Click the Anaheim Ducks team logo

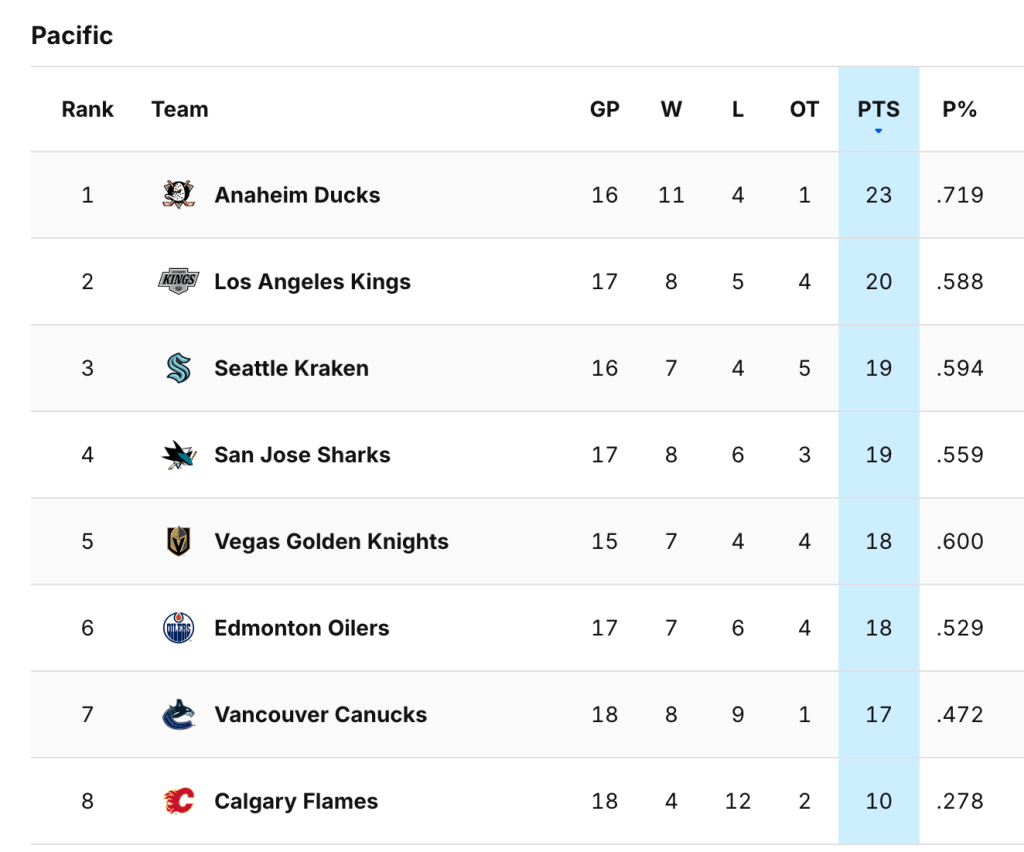tap(179, 194)
